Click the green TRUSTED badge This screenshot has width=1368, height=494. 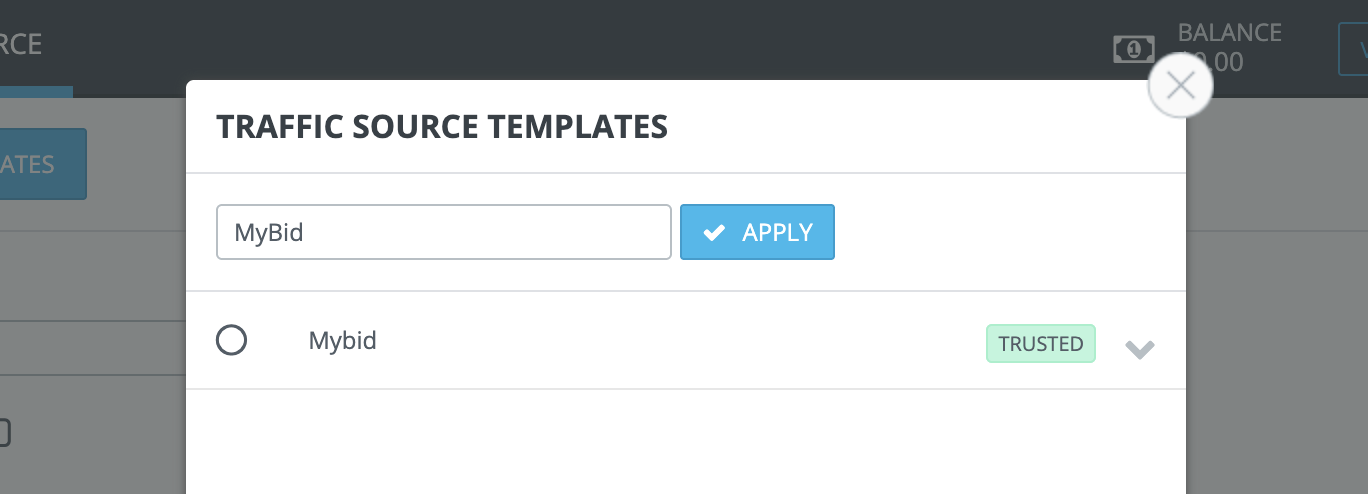[x=1040, y=344]
